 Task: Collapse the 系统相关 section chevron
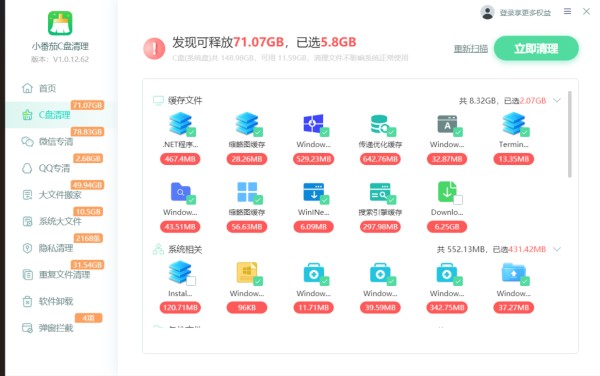coord(557,249)
